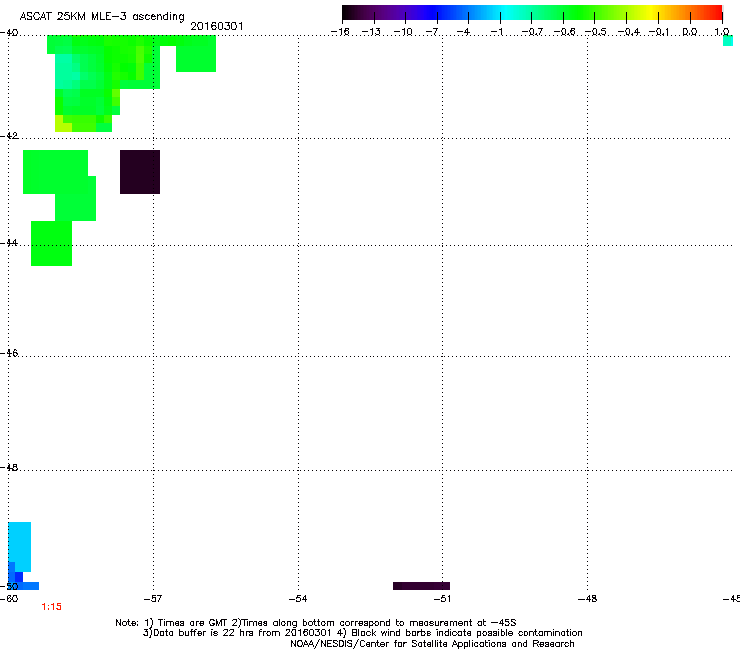Viewport: 740px width, 650px height.
Task: Click the "-0.1" colorbar tick label
Action: (x=660, y=32)
